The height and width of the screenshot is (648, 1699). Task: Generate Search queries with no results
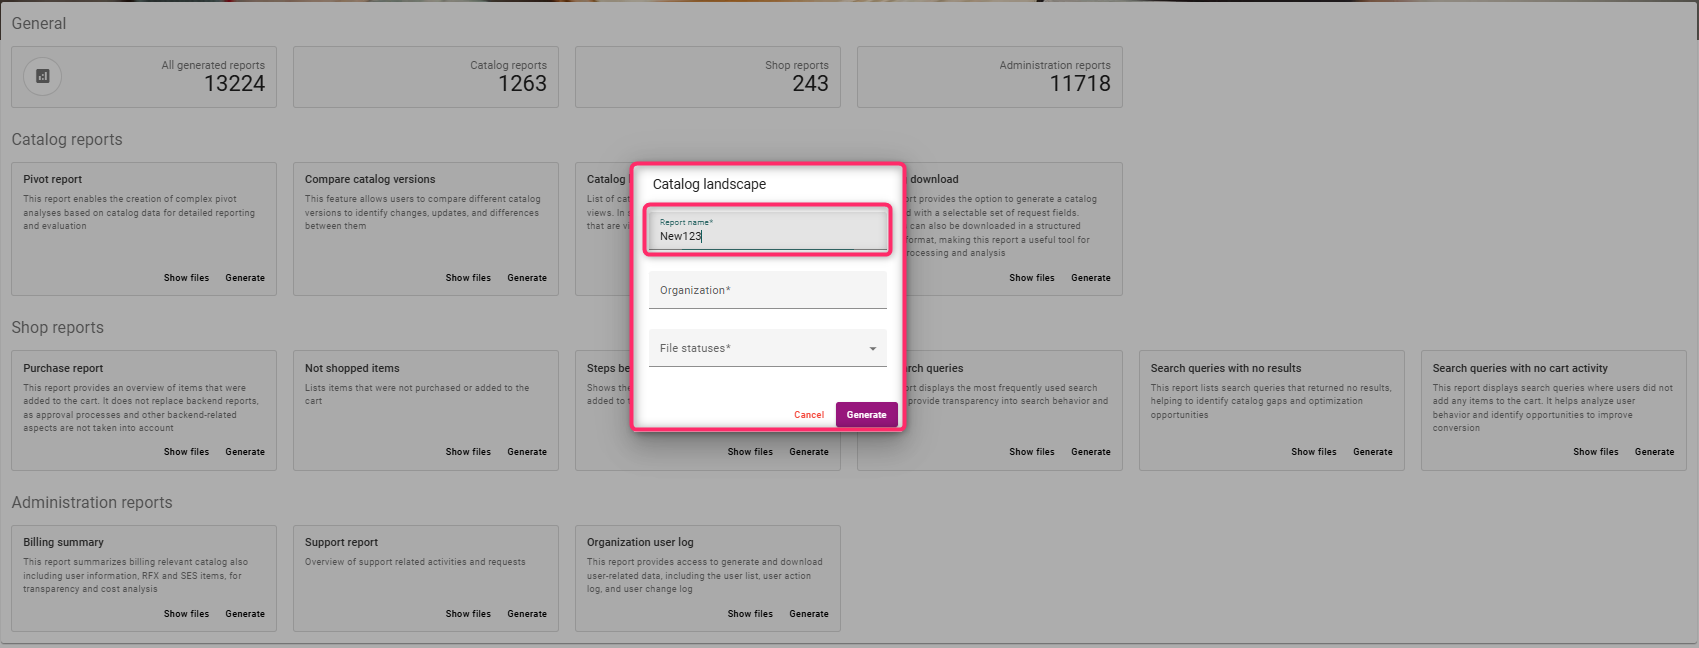[1372, 452]
